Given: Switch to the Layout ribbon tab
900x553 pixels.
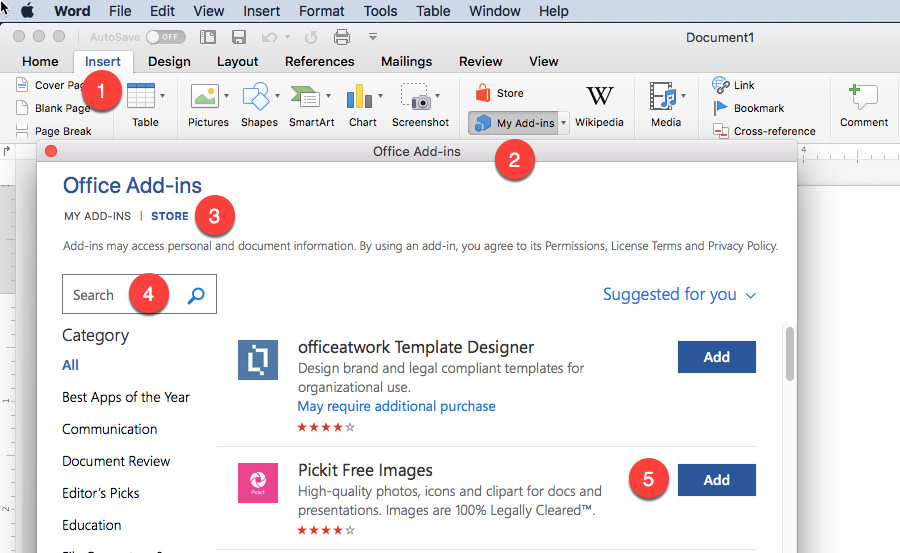Looking at the screenshot, I should tap(238, 61).
